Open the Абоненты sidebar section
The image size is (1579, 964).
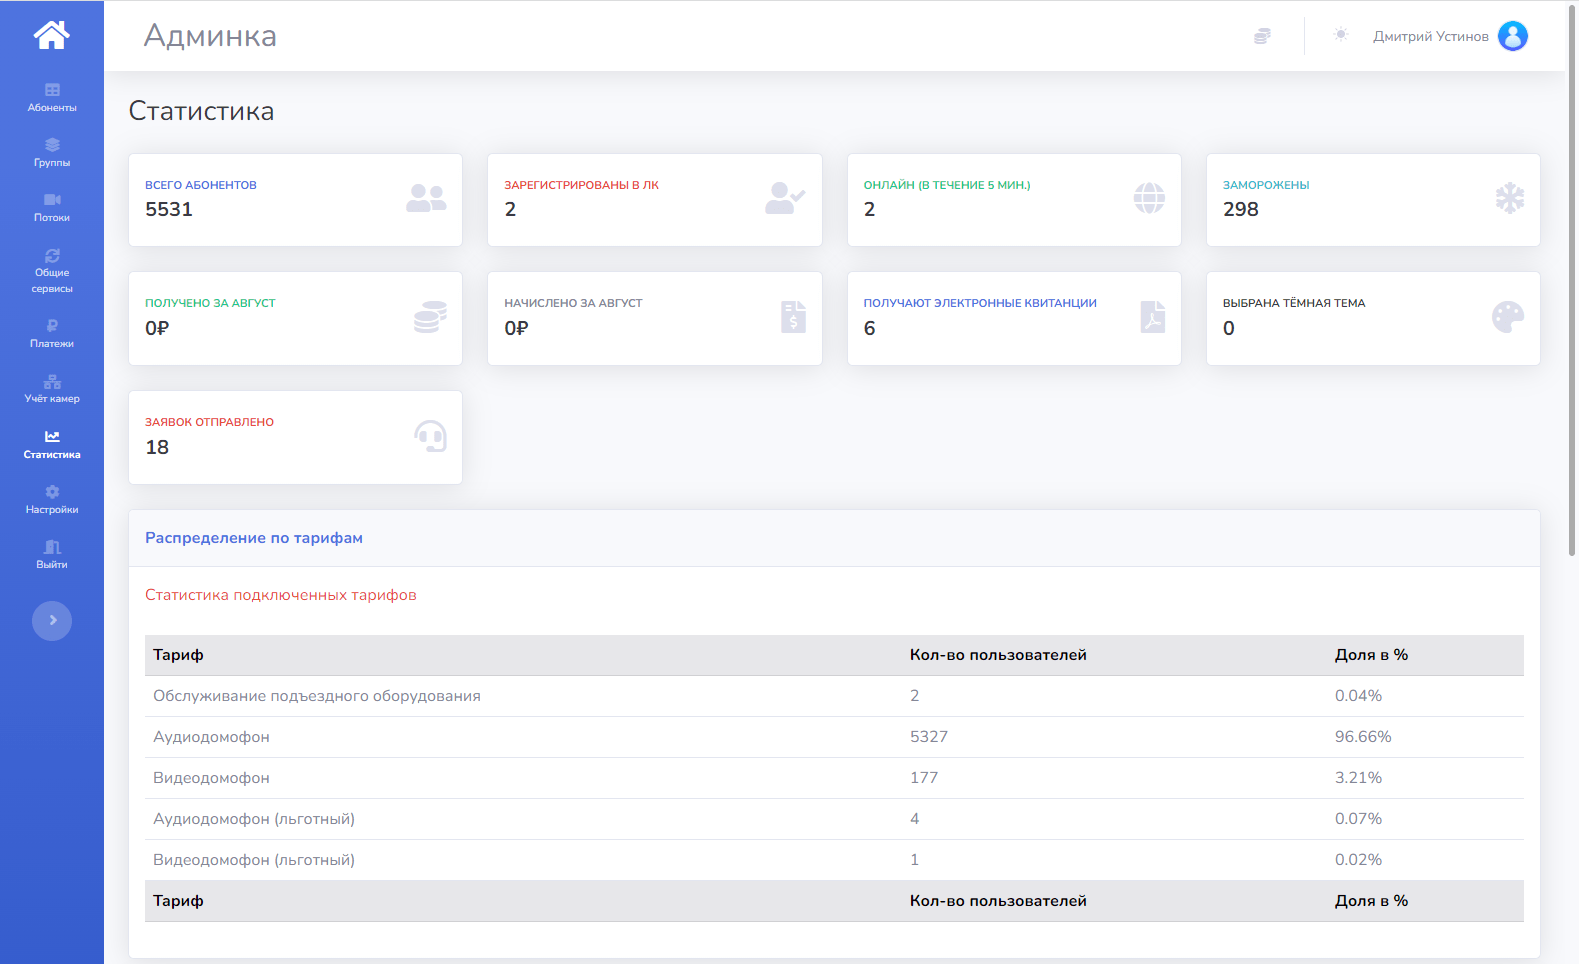pos(52,97)
